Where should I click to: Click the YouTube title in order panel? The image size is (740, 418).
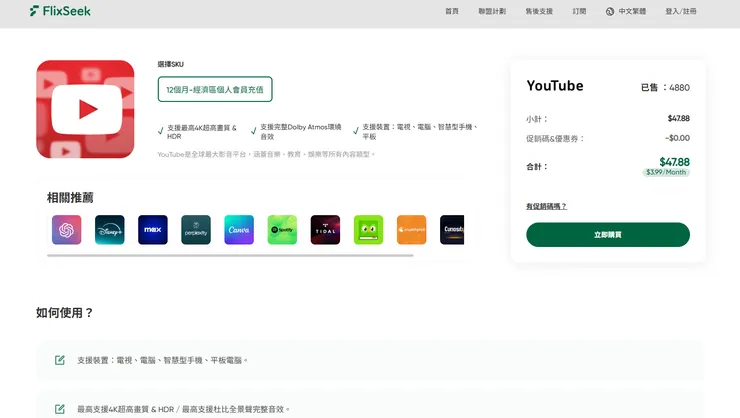coord(555,86)
